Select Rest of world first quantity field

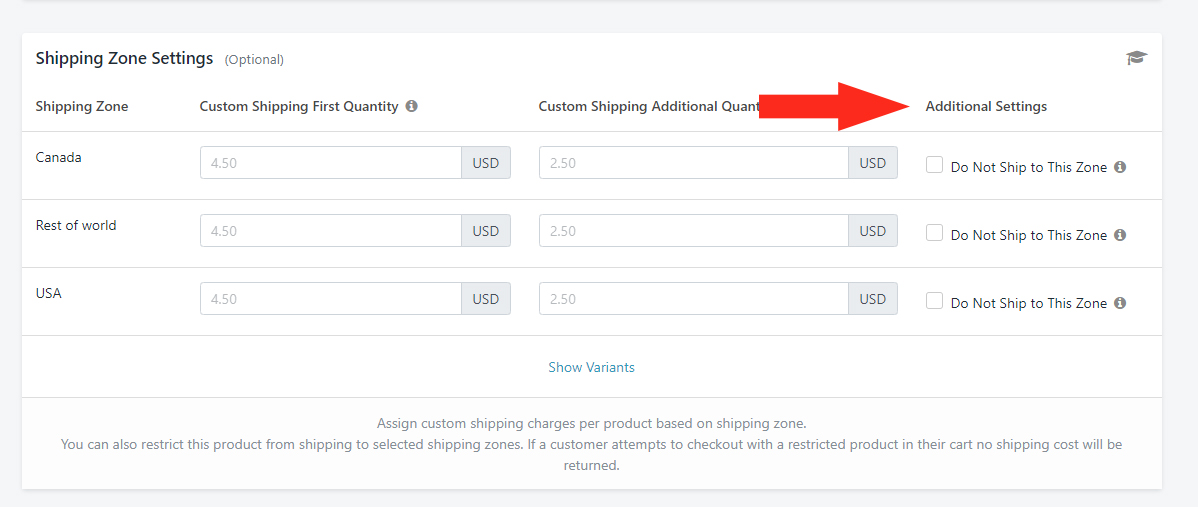[x=331, y=231]
